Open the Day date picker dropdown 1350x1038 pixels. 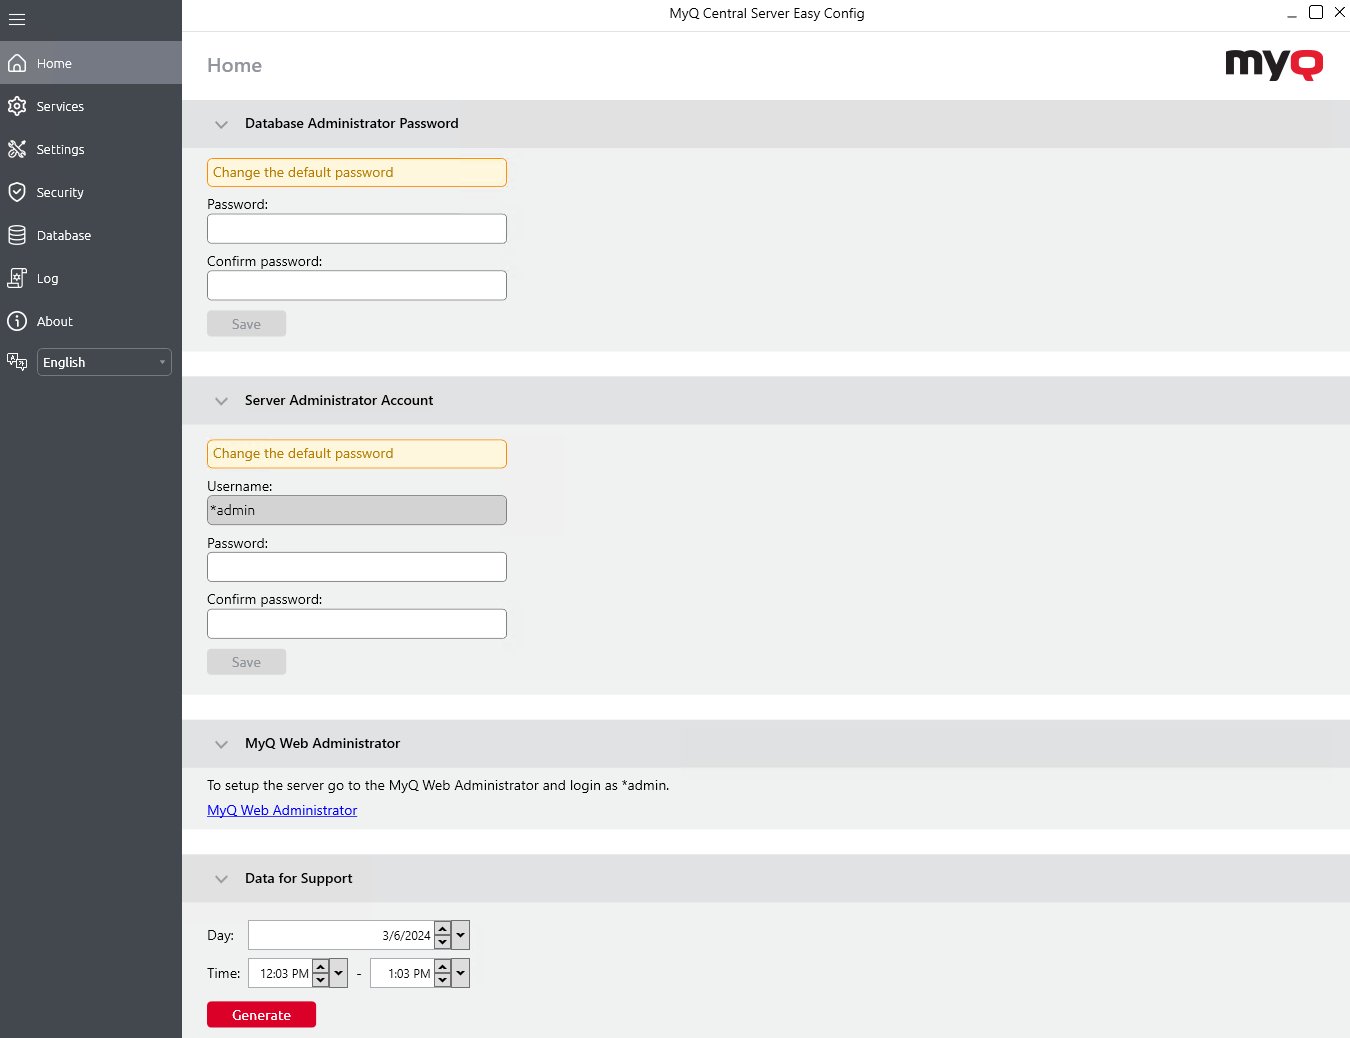point(460,935)
